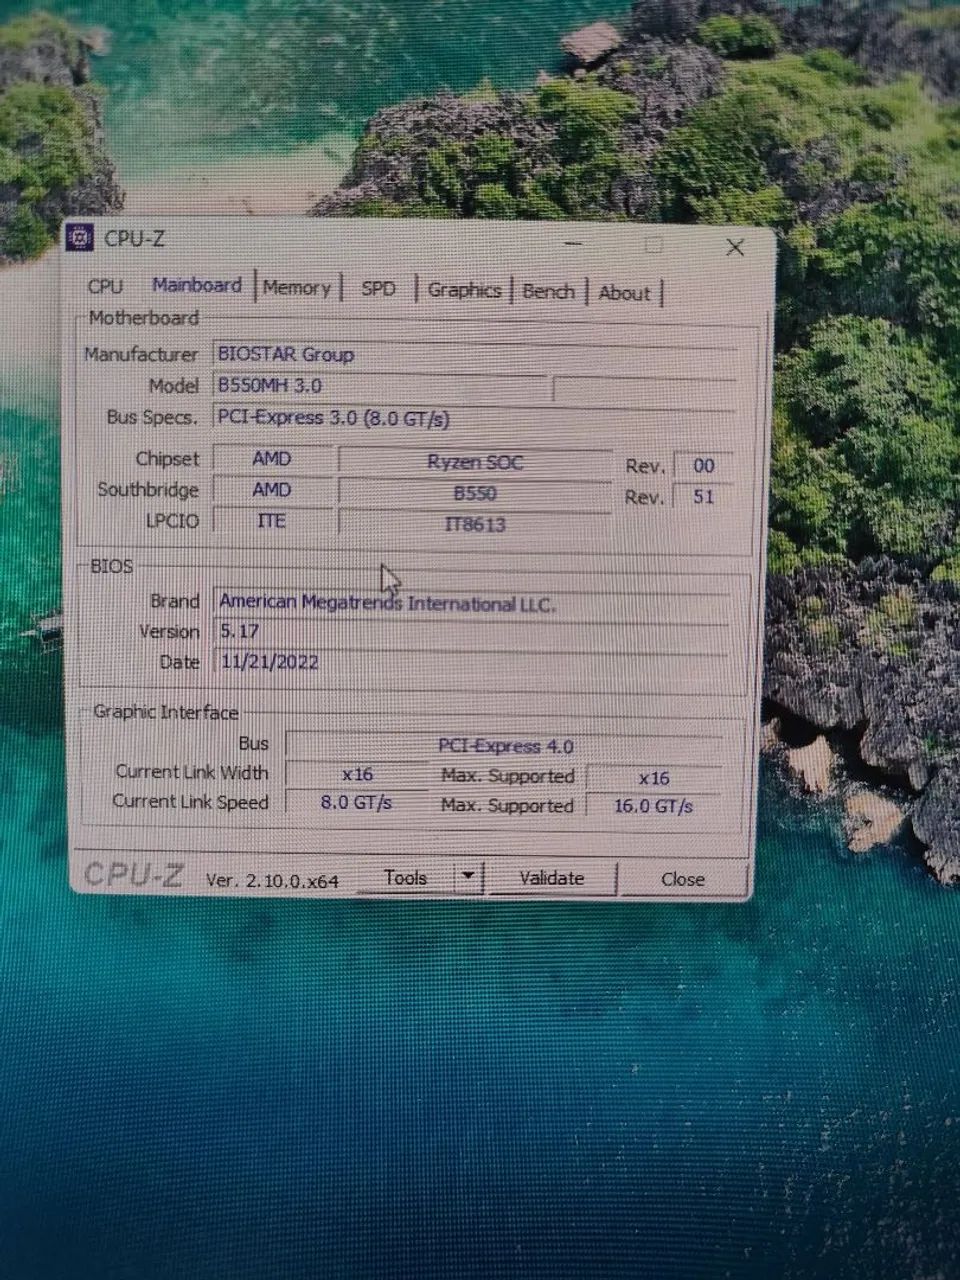Click the IT8613 LPCIO field

click(x=475, y=524)
